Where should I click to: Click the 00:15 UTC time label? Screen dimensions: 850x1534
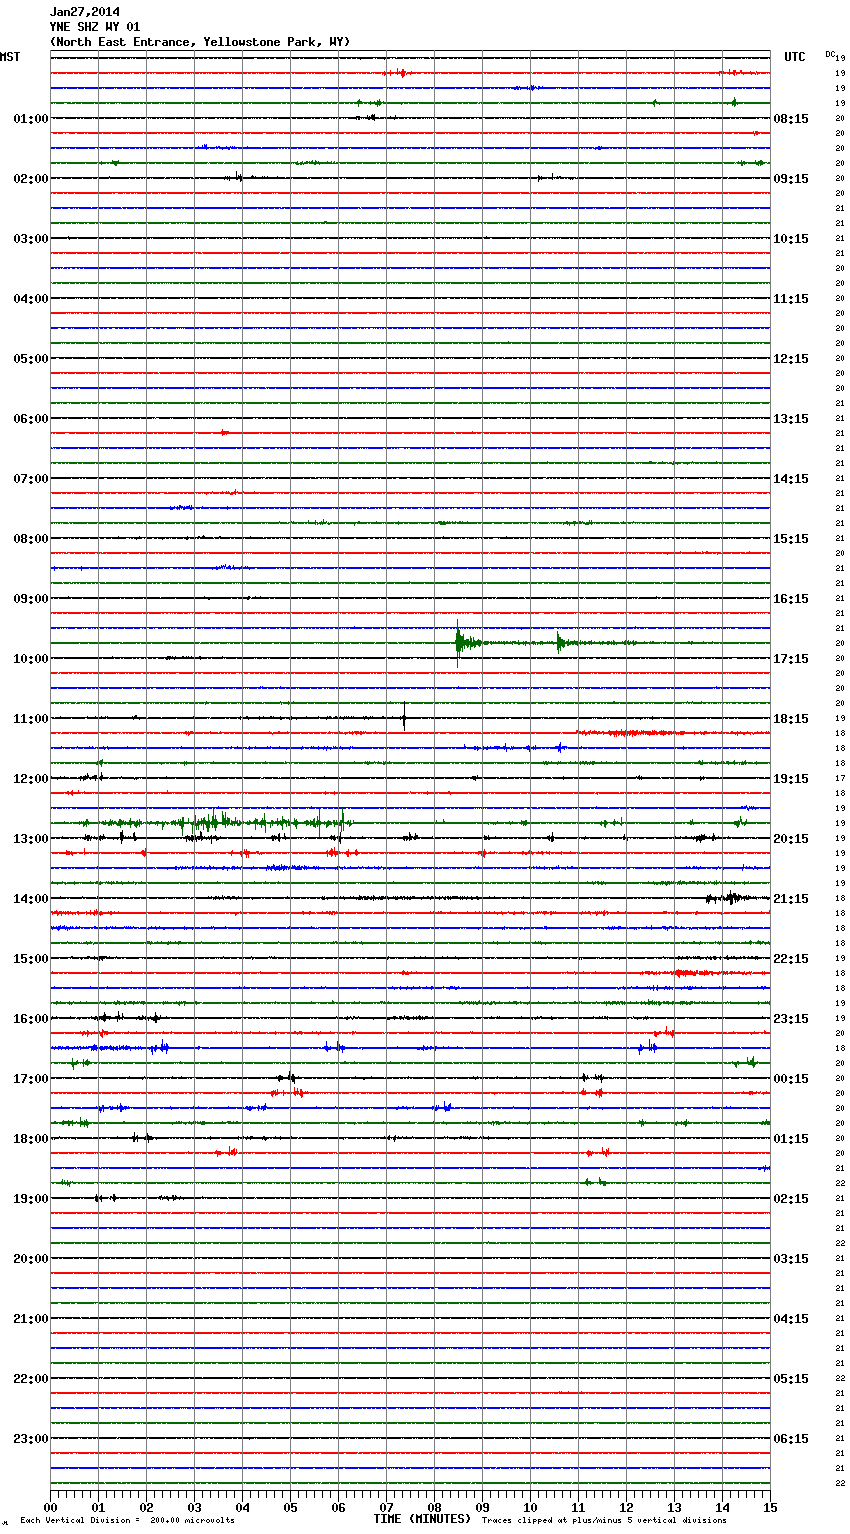click(x=791, y=1079)
